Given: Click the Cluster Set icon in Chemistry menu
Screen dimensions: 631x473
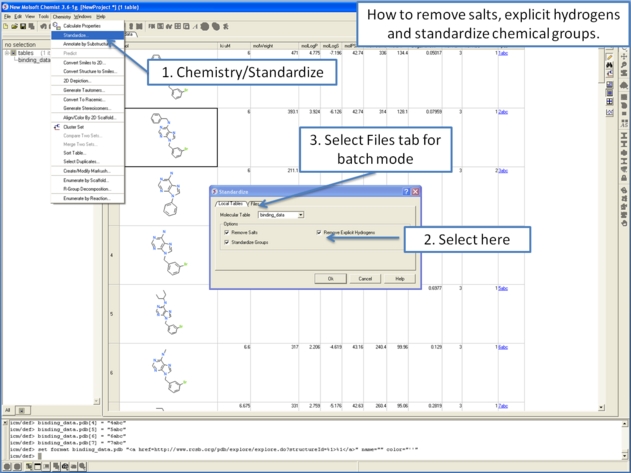Looking at the screenshot, I should (x=56, y=127).
